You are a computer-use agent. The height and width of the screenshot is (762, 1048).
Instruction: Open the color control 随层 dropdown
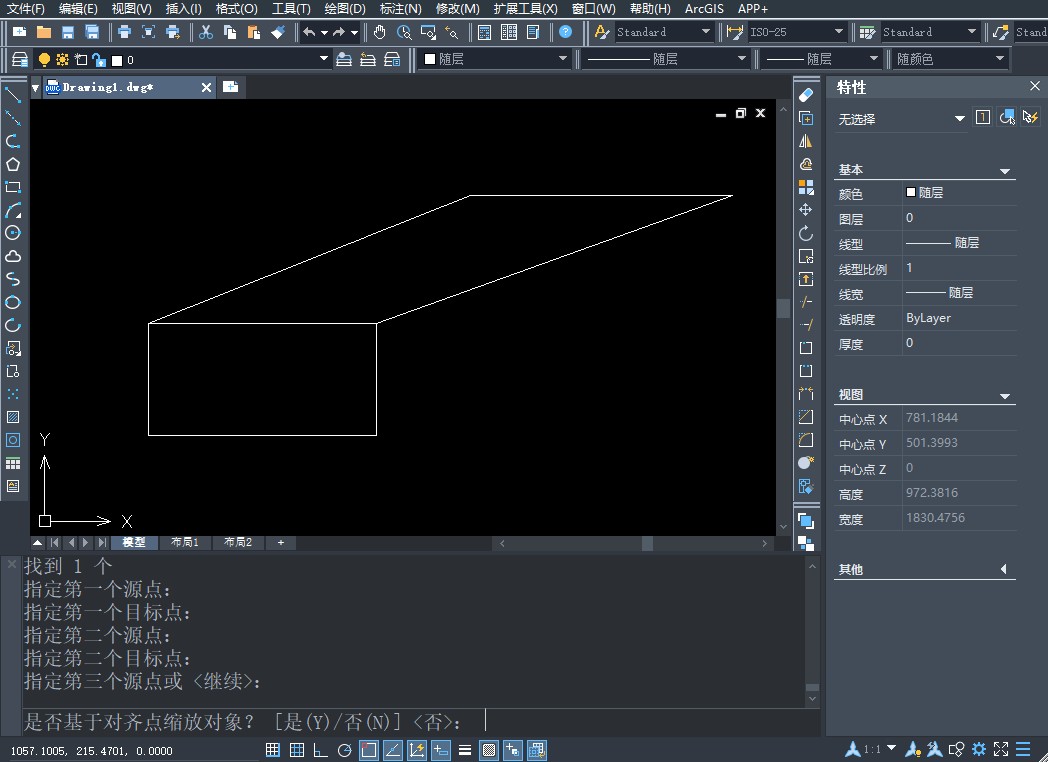click(x=563, y=59)
